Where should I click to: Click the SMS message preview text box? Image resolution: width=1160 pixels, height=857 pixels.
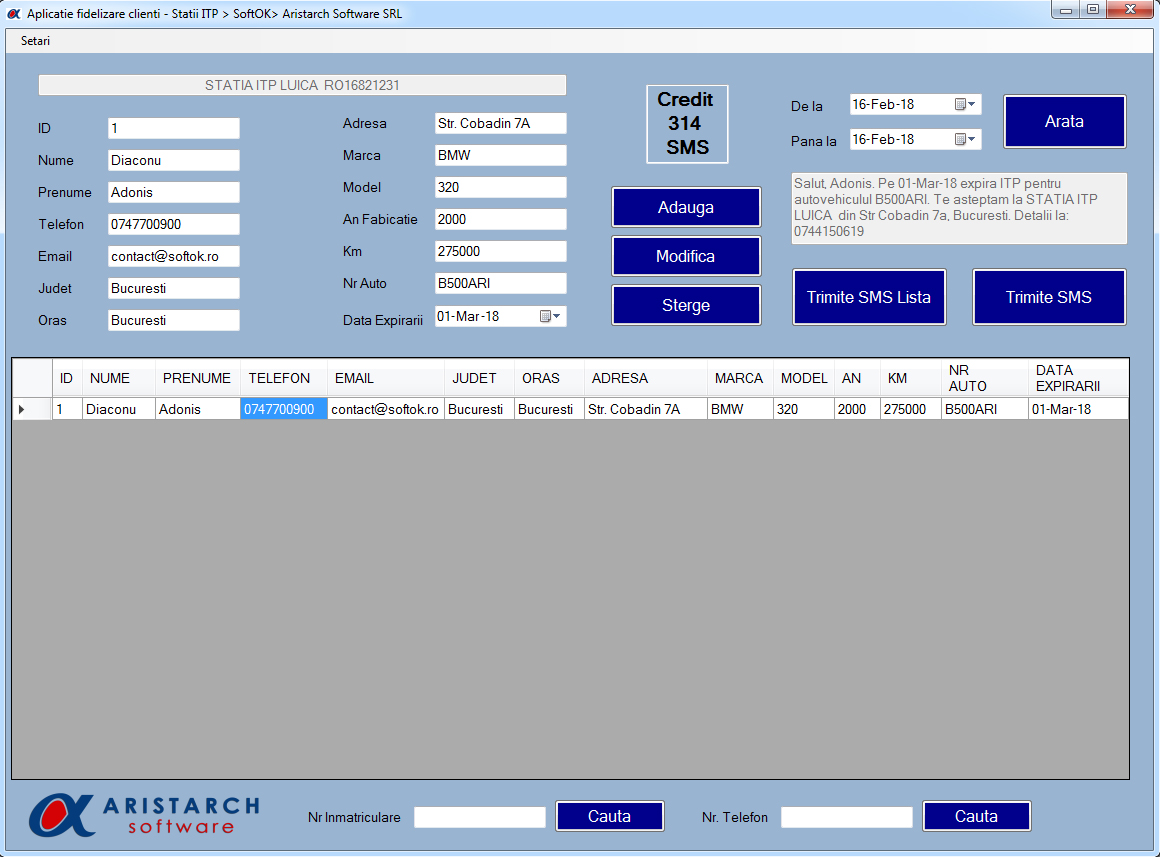pos(959,208)
